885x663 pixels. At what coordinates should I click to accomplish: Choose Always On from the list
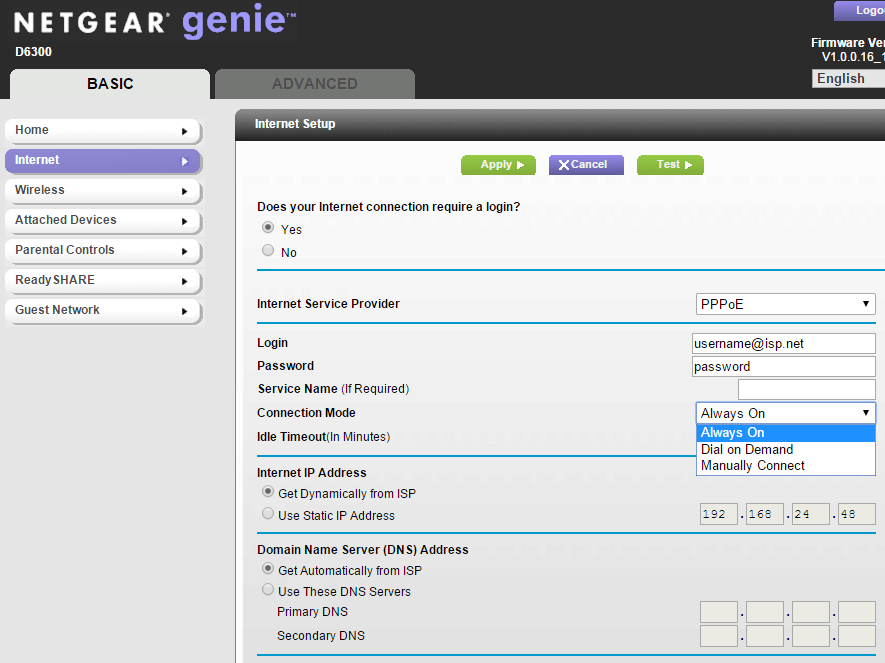pyautogui.click(x=786, y=433)
